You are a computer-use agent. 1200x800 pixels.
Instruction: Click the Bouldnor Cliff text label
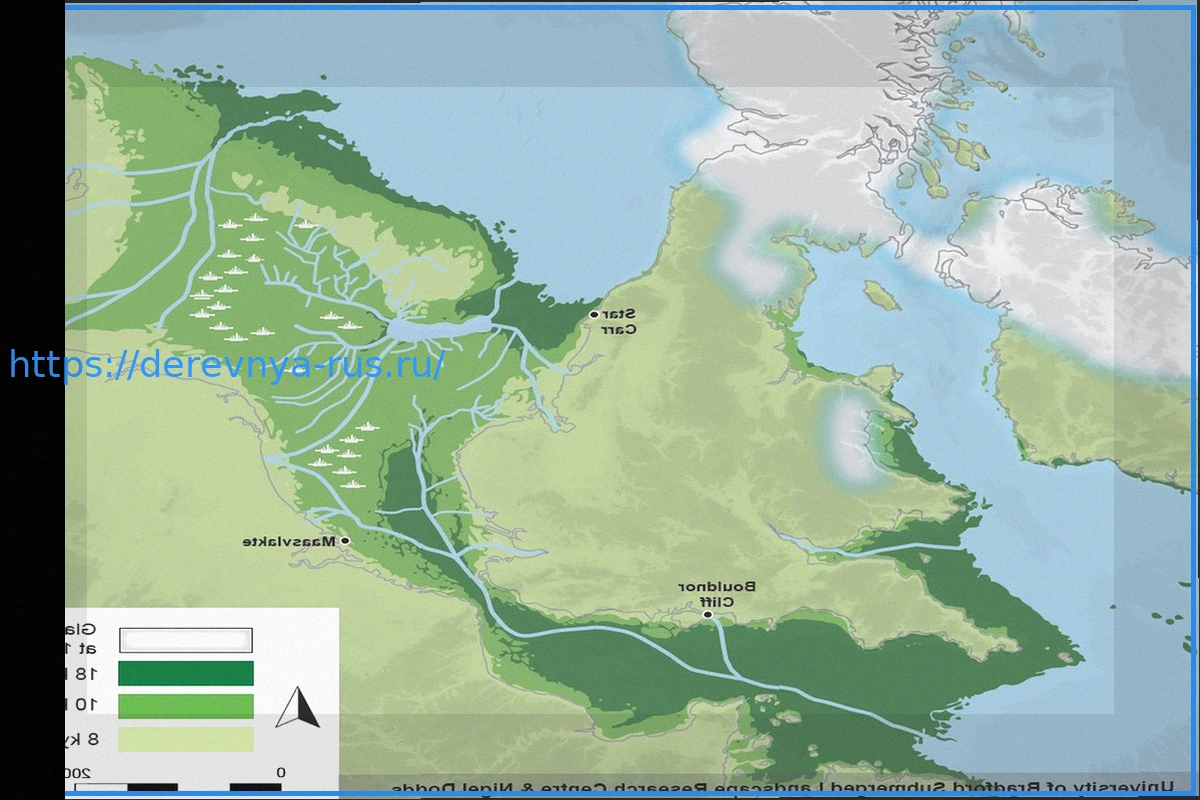(717, 594)
